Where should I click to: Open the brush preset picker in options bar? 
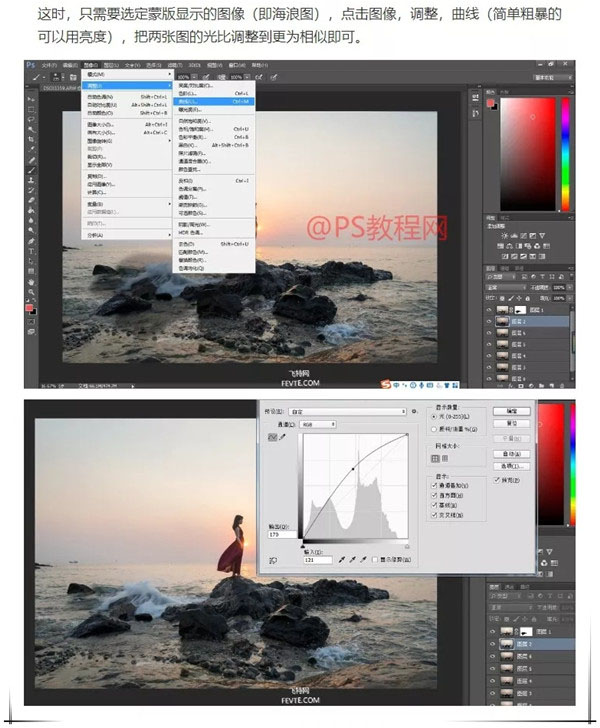(x=56, y=77)
